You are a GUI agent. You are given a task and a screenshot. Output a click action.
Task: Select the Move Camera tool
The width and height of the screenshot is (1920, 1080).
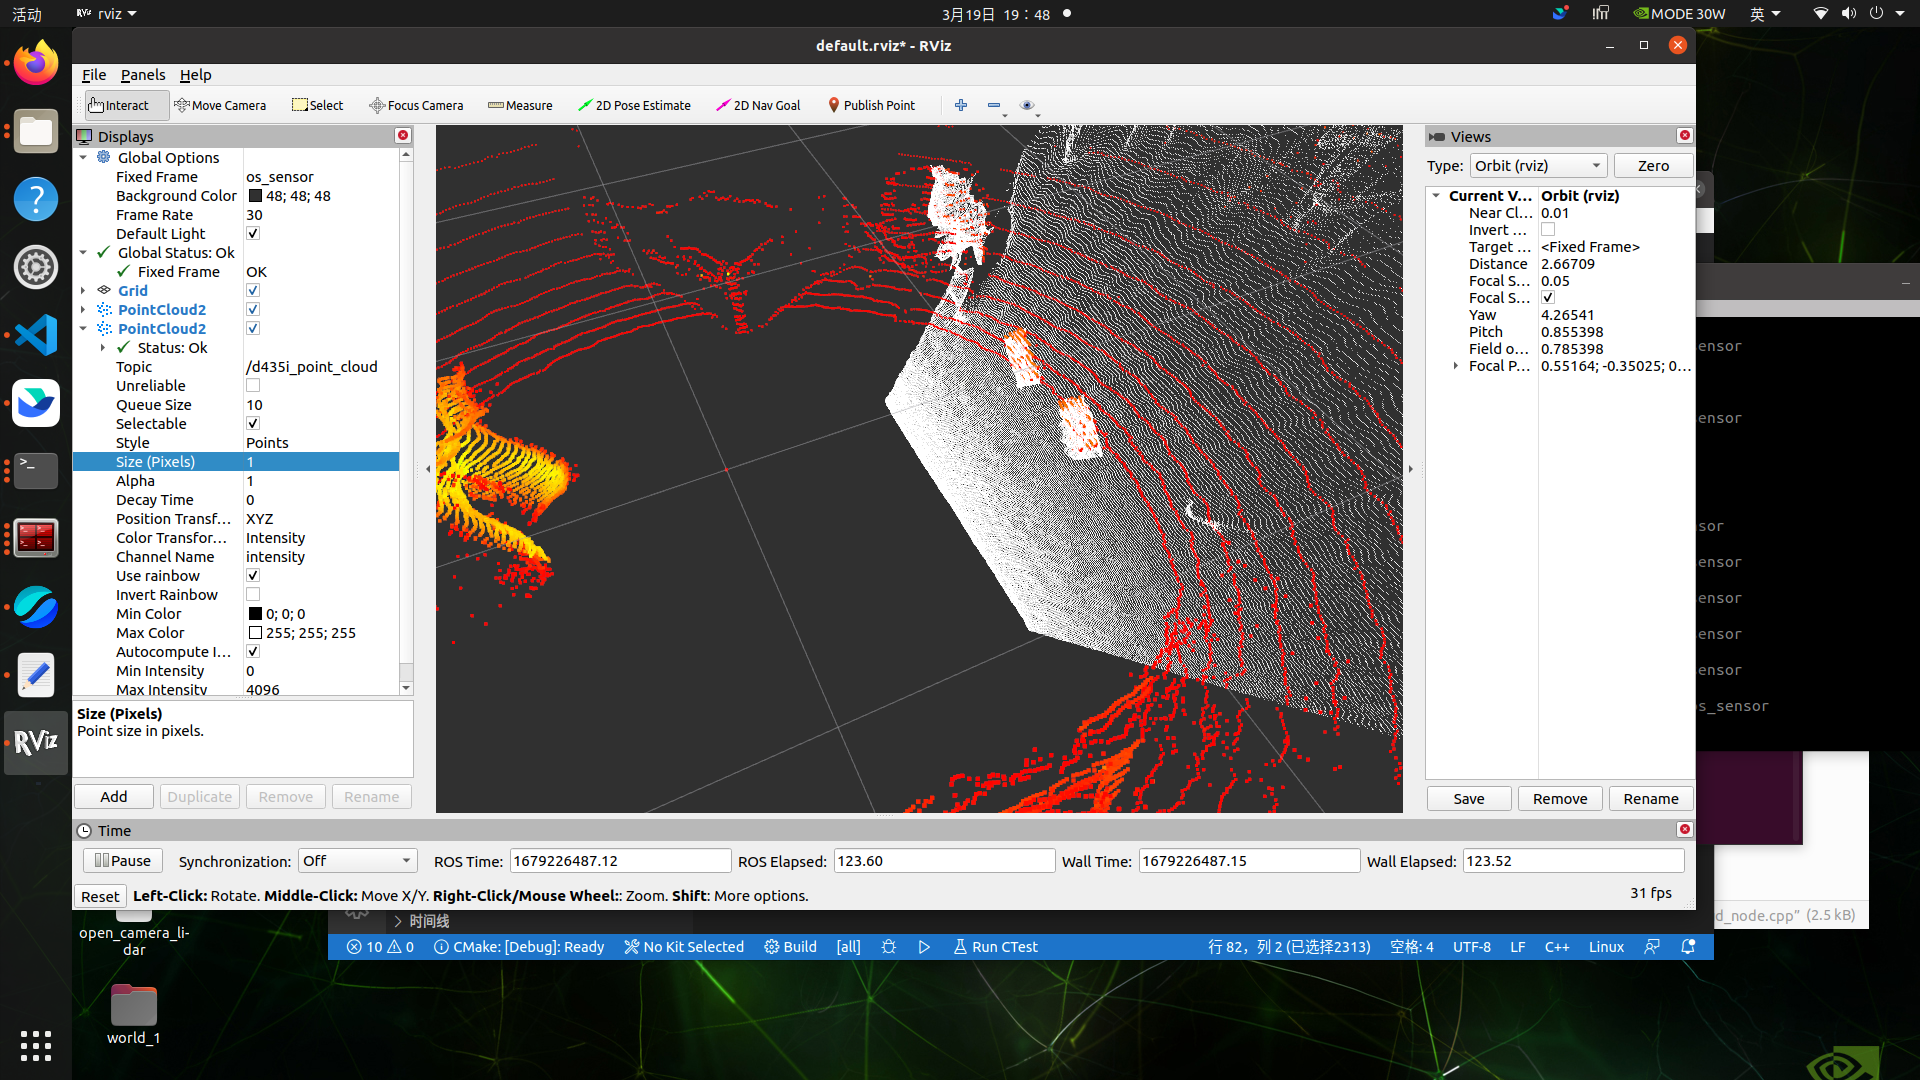point(219,105)
